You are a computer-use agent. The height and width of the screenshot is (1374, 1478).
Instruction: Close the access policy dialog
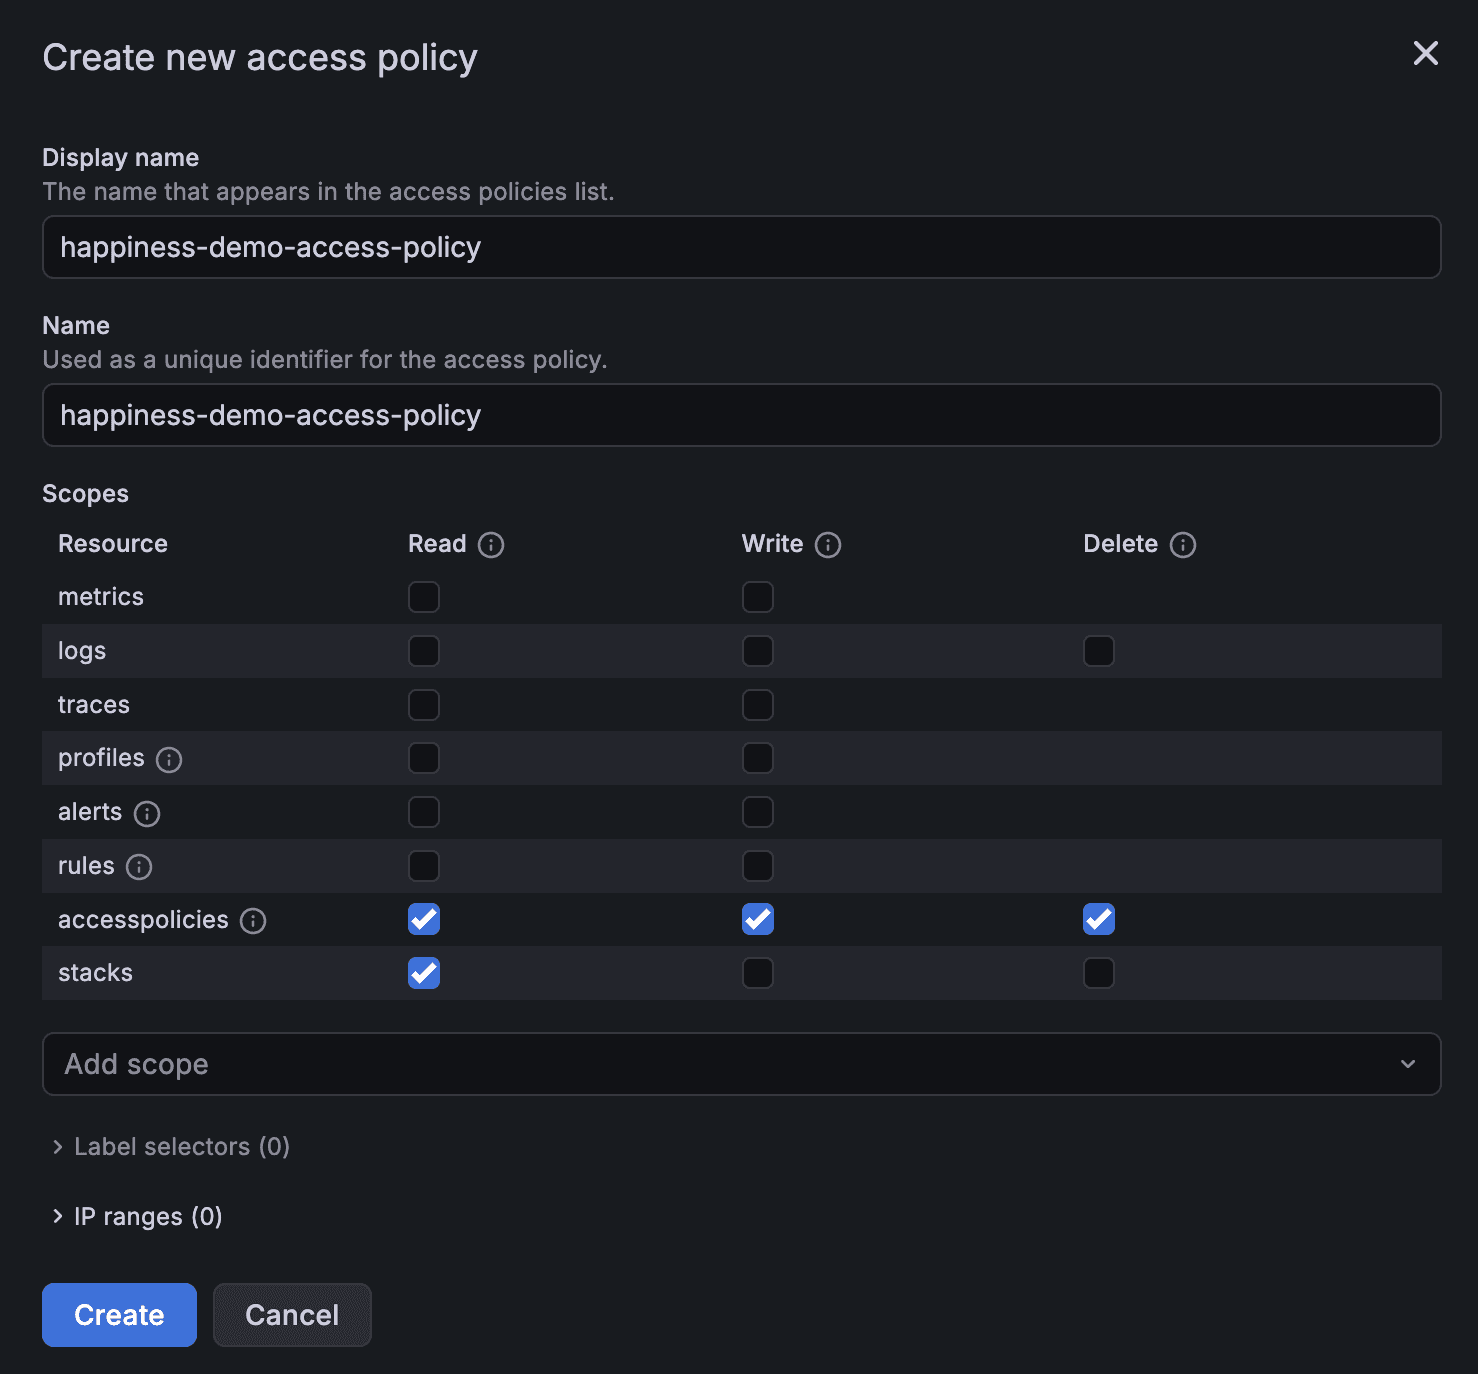coord(1425,55)
